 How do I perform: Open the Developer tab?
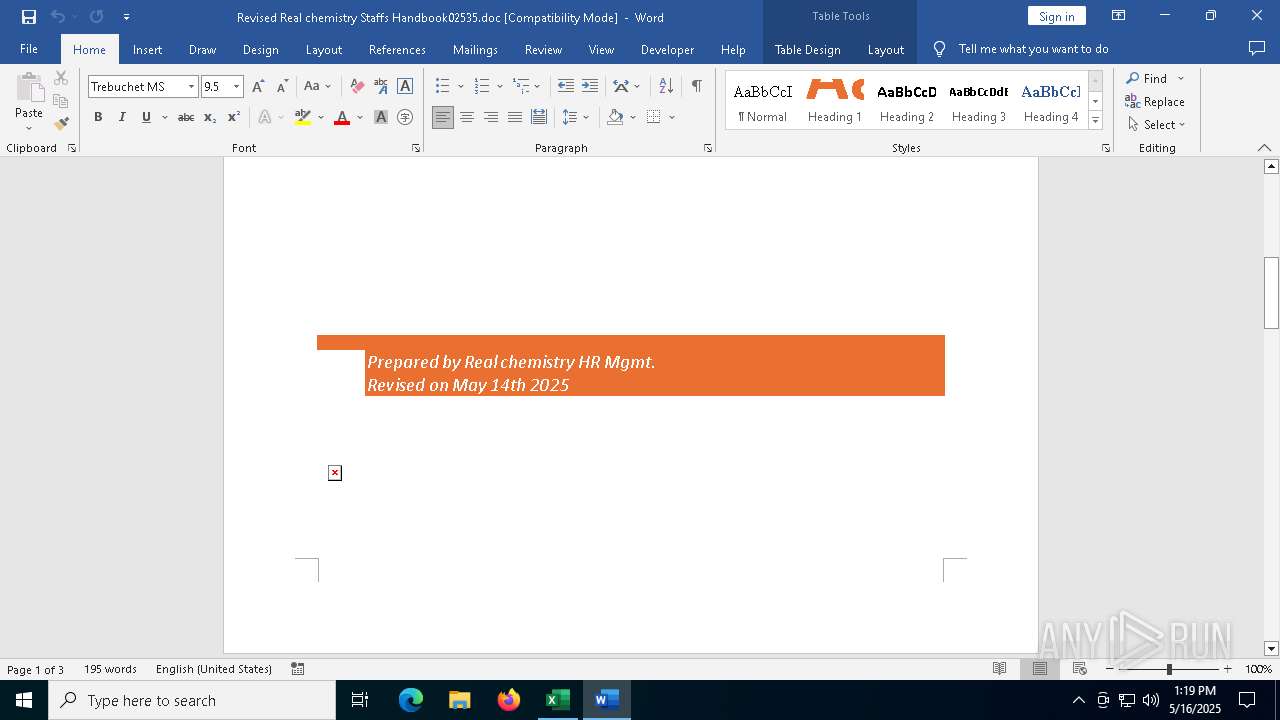pos(667,49)
